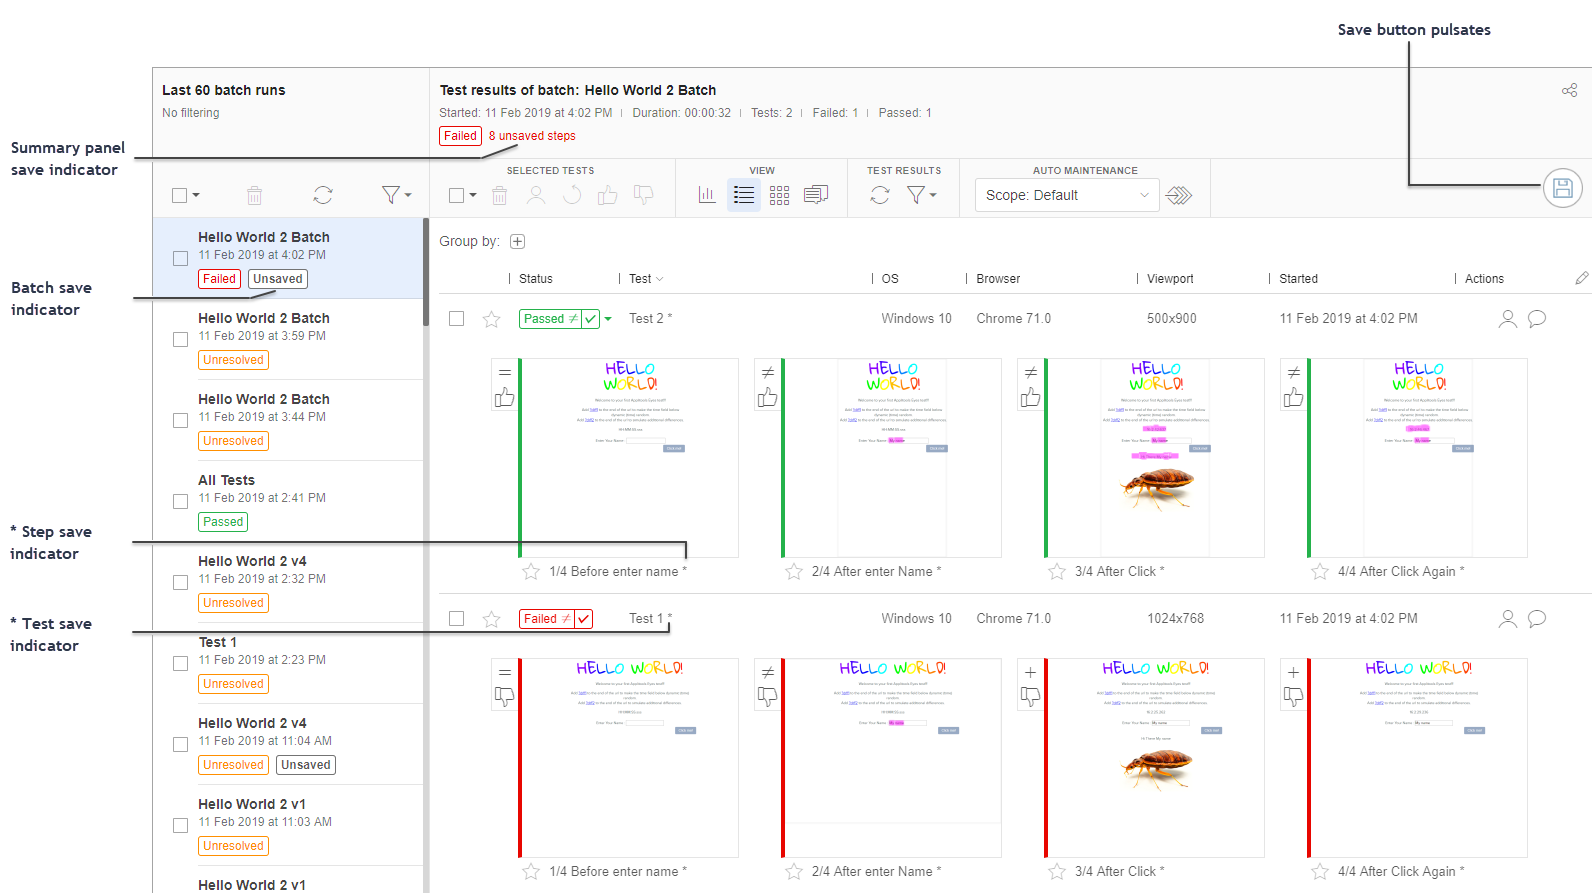This screenshot has height=893, width=1592.
Task: Click the share icon in header
Action: [x=1569, y=91]
